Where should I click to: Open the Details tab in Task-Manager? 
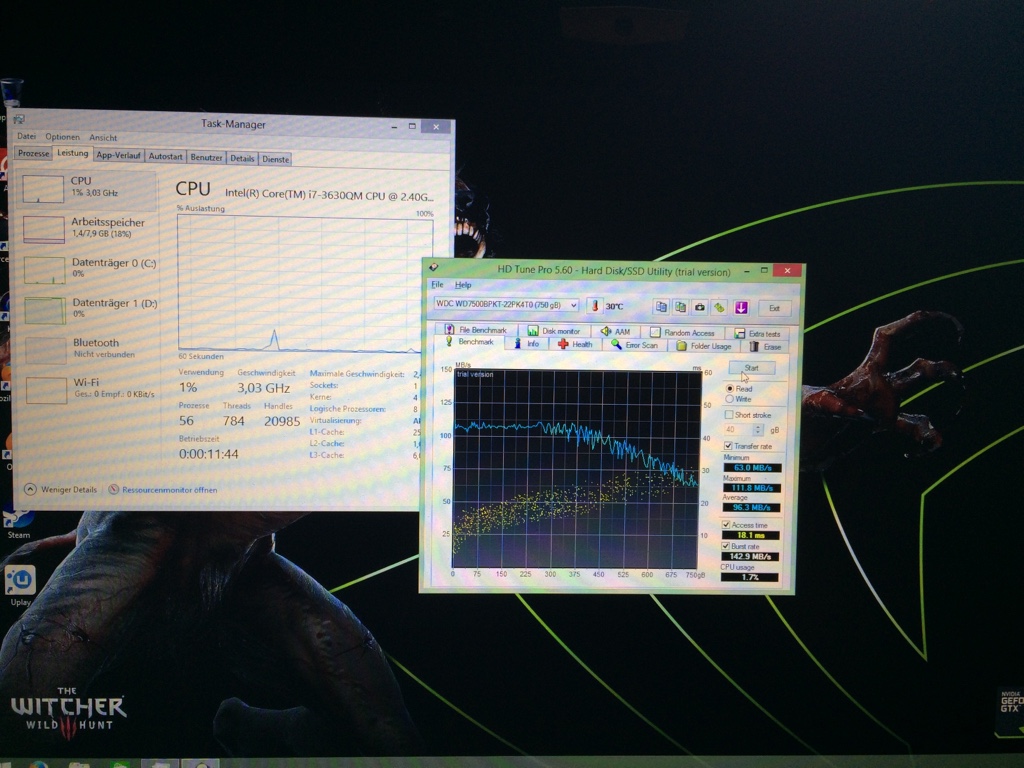[242, 158]
